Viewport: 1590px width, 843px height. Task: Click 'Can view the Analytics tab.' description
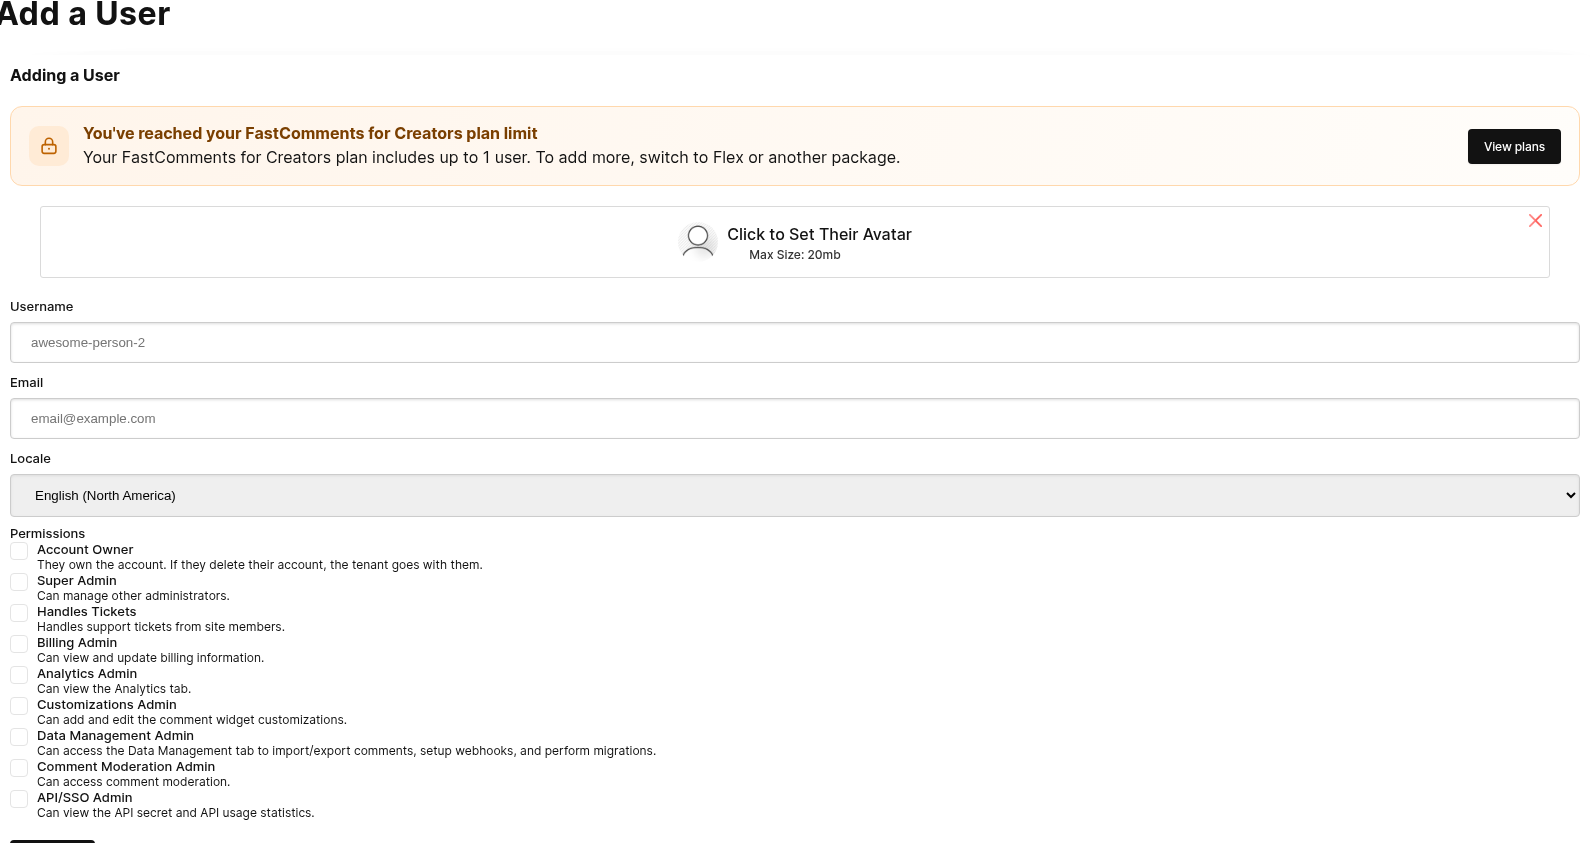[x=114, y=689]
